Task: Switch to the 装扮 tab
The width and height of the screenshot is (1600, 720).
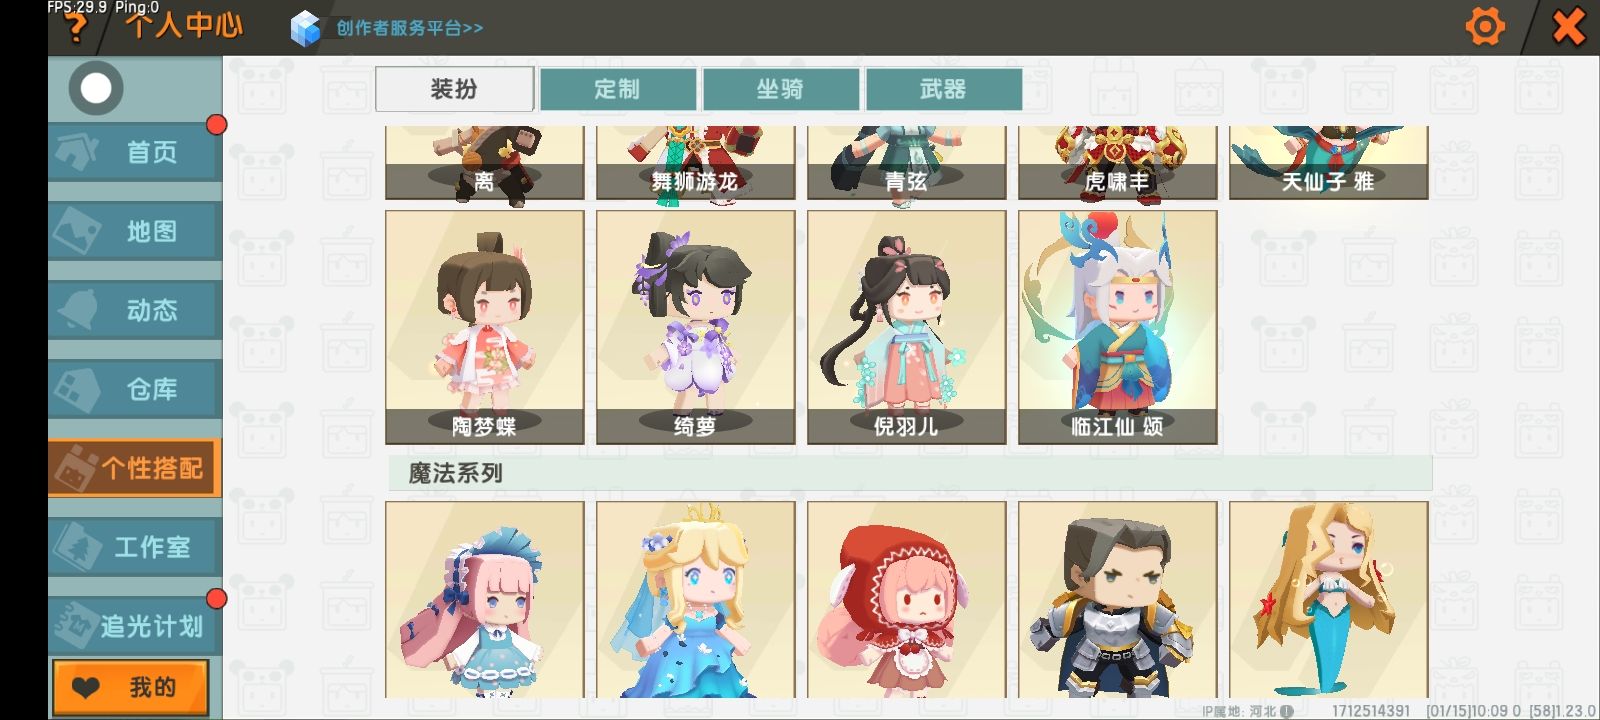Action: [454, 89]
